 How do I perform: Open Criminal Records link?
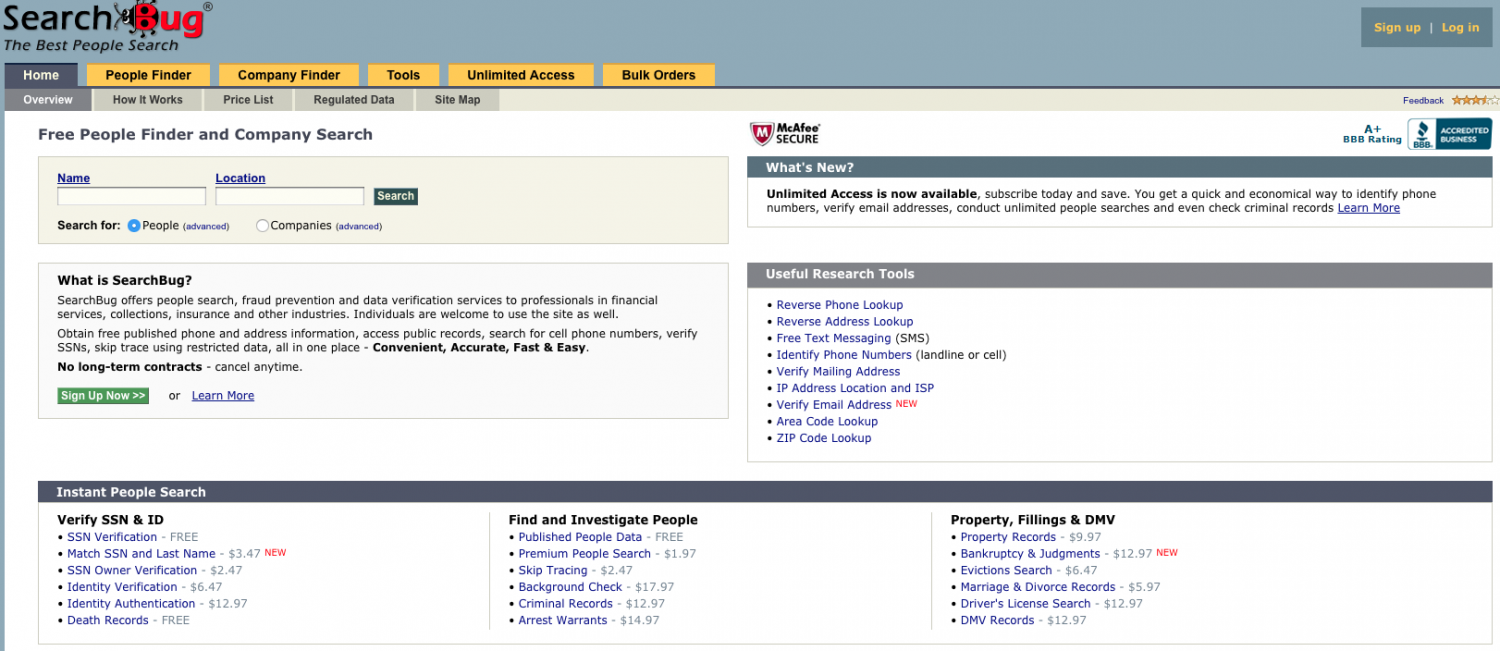566,604
